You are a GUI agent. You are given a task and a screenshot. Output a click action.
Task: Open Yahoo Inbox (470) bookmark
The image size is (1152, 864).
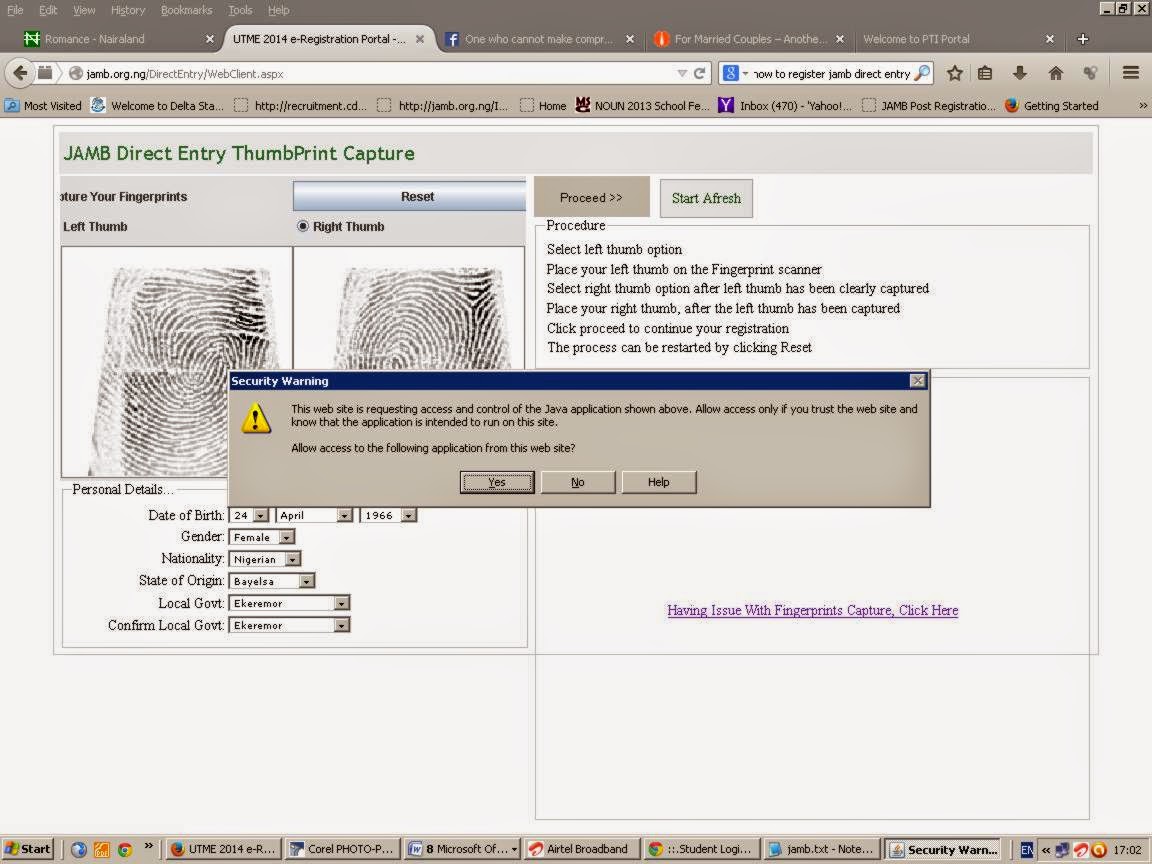[x=785, y=106]
